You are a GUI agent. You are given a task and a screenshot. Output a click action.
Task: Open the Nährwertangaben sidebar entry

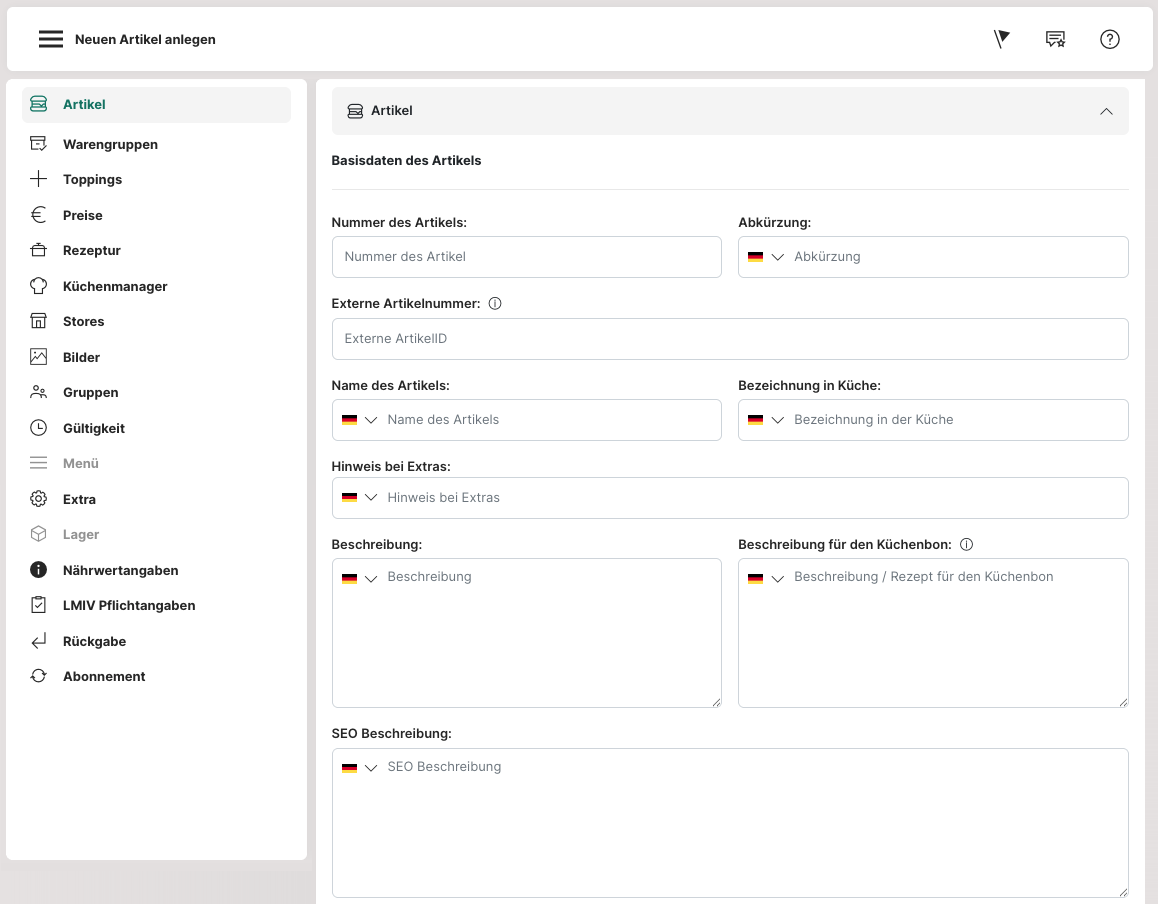click(120, 570)
